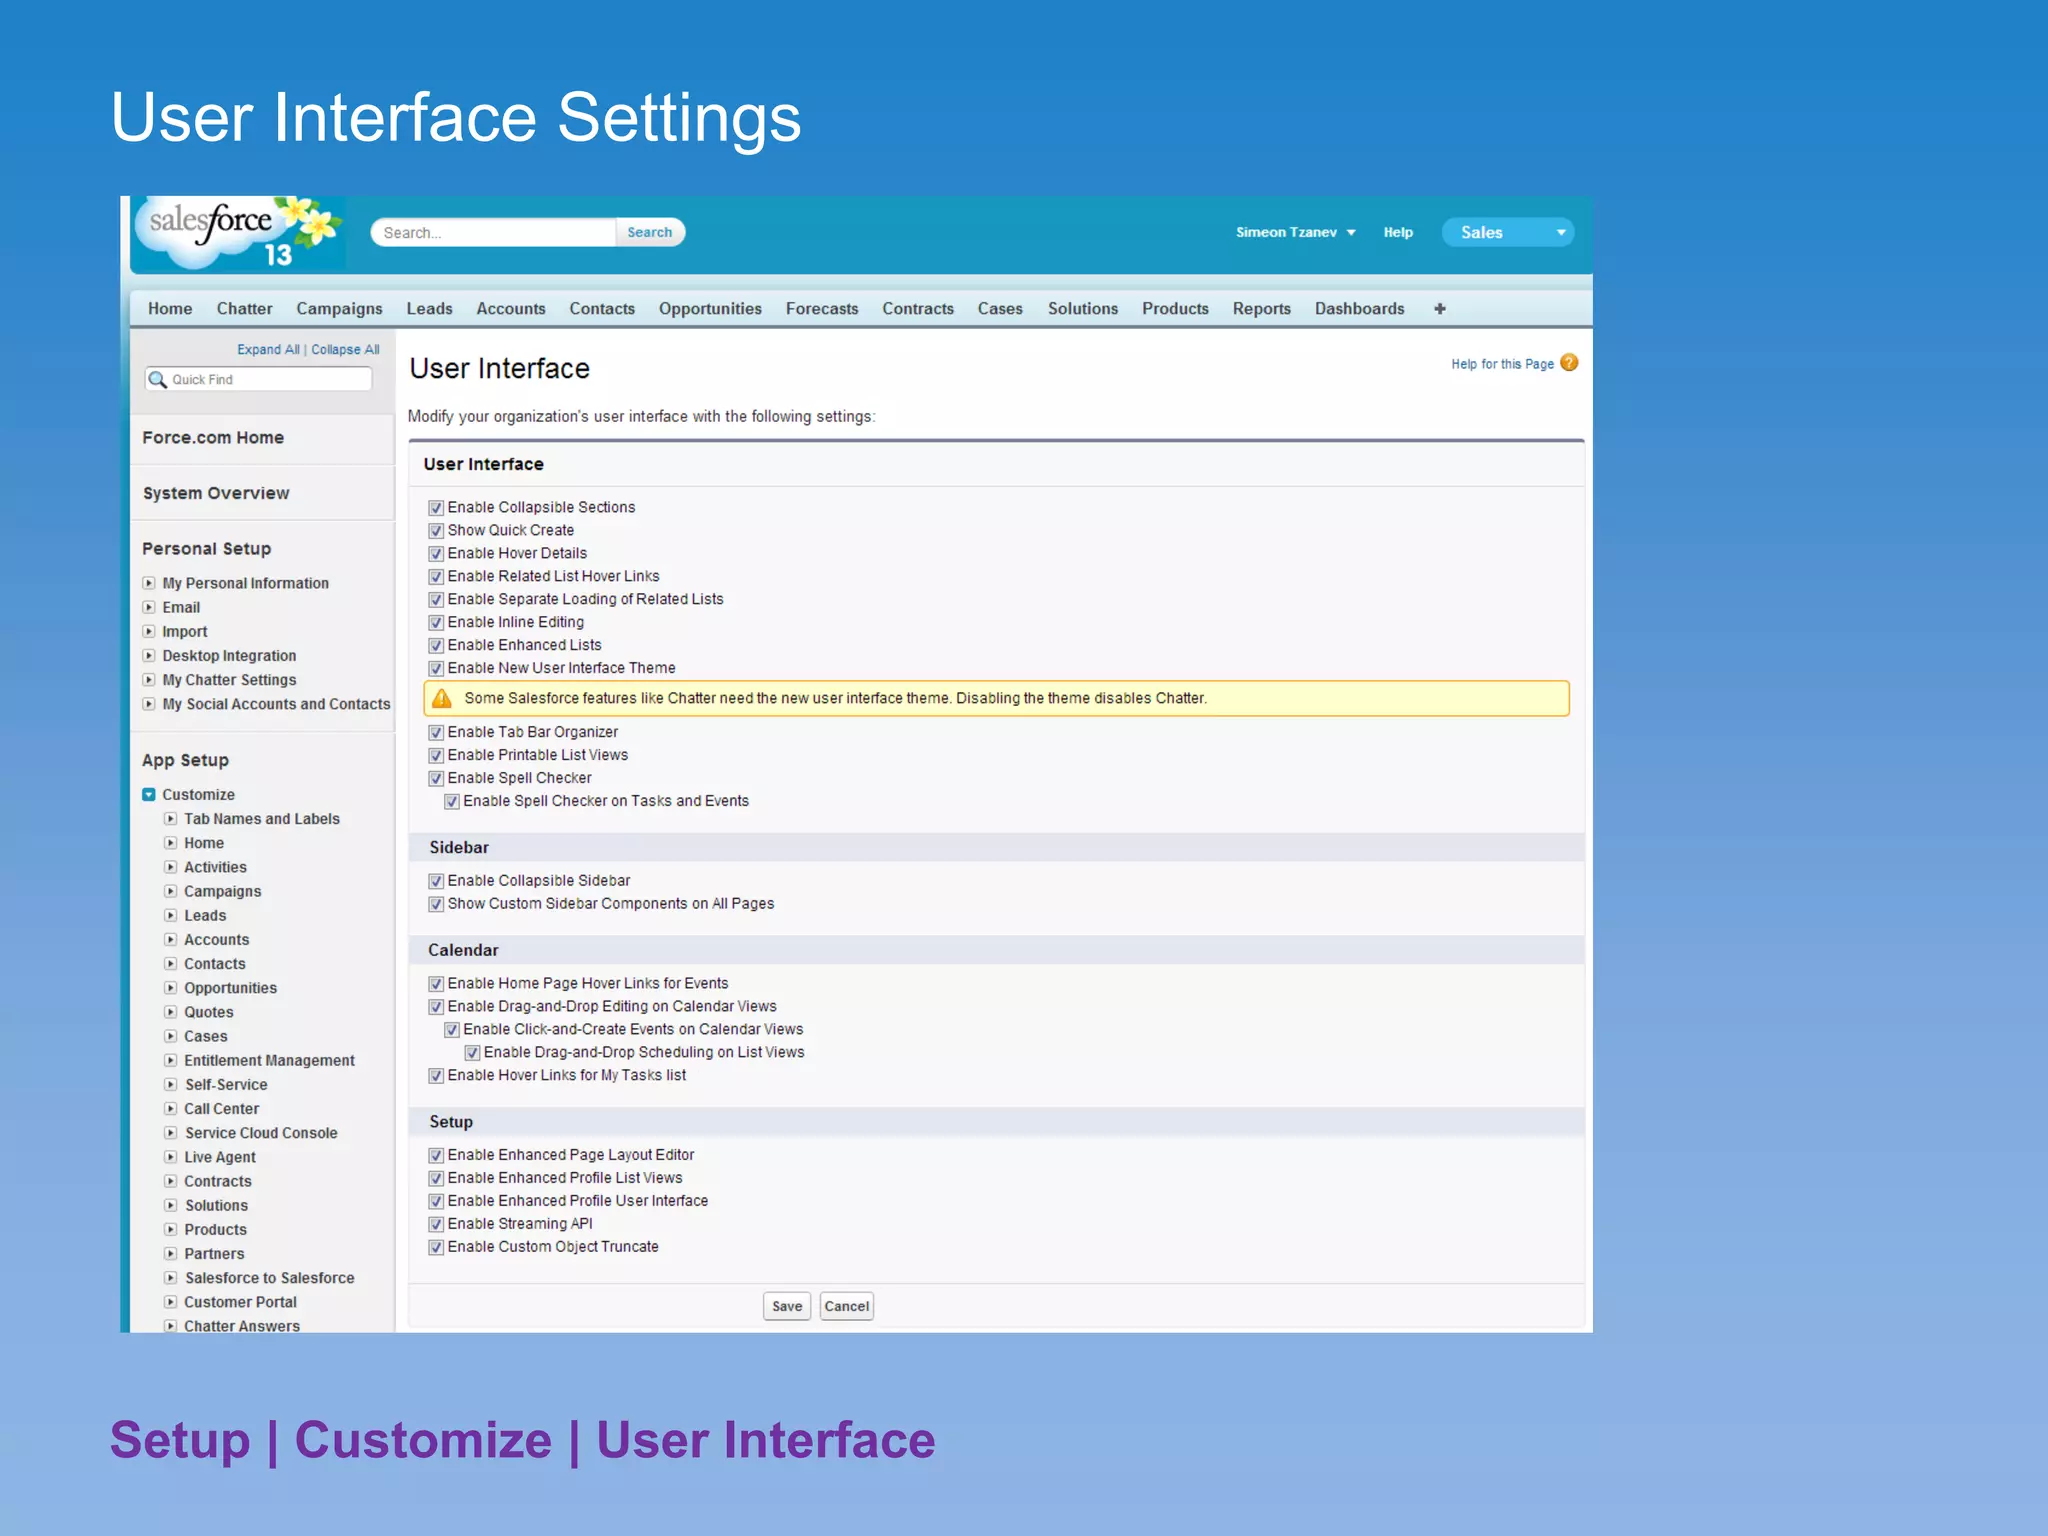The image size is (2048, 1536).
Task: Click Expand All link
Action: 268,349
